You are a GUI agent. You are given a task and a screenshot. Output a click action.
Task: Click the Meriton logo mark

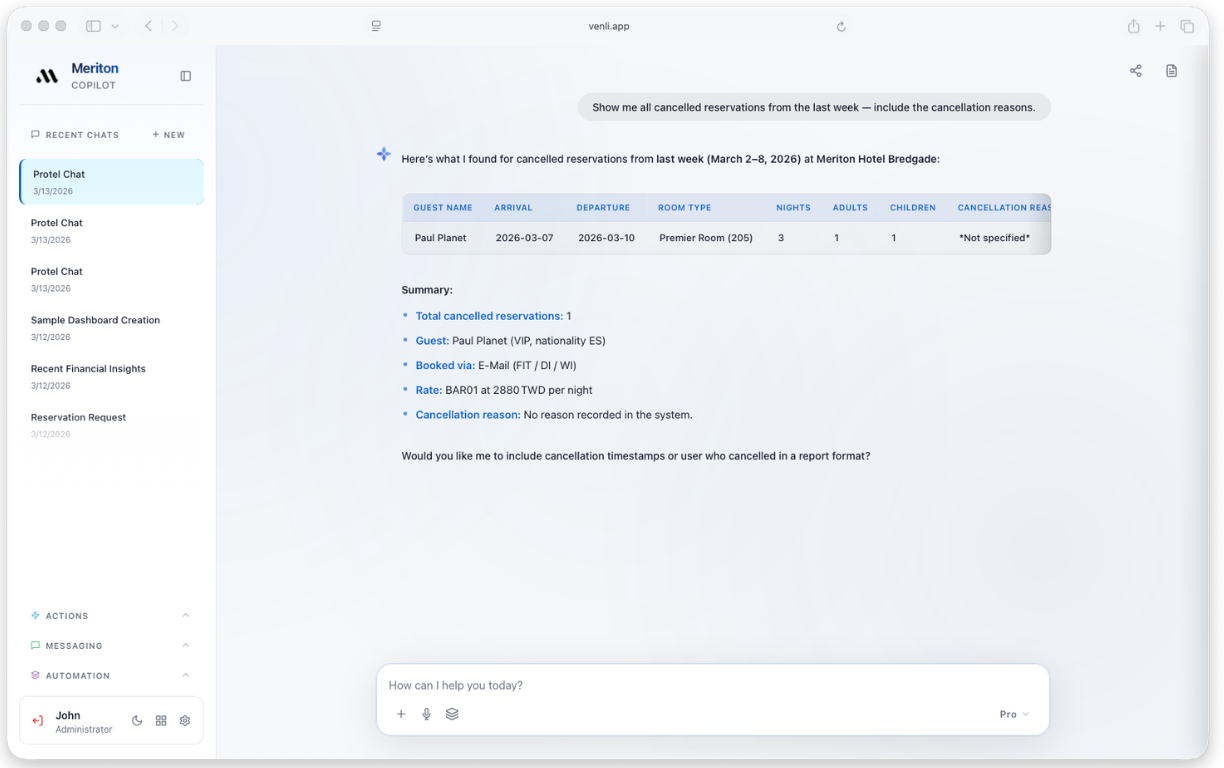click(47, 76)
